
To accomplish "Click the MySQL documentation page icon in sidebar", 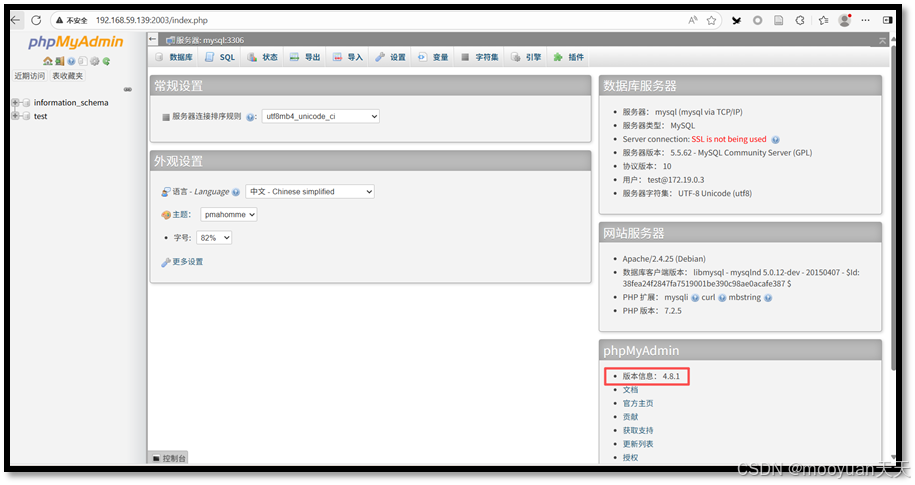I will [83, 61].
